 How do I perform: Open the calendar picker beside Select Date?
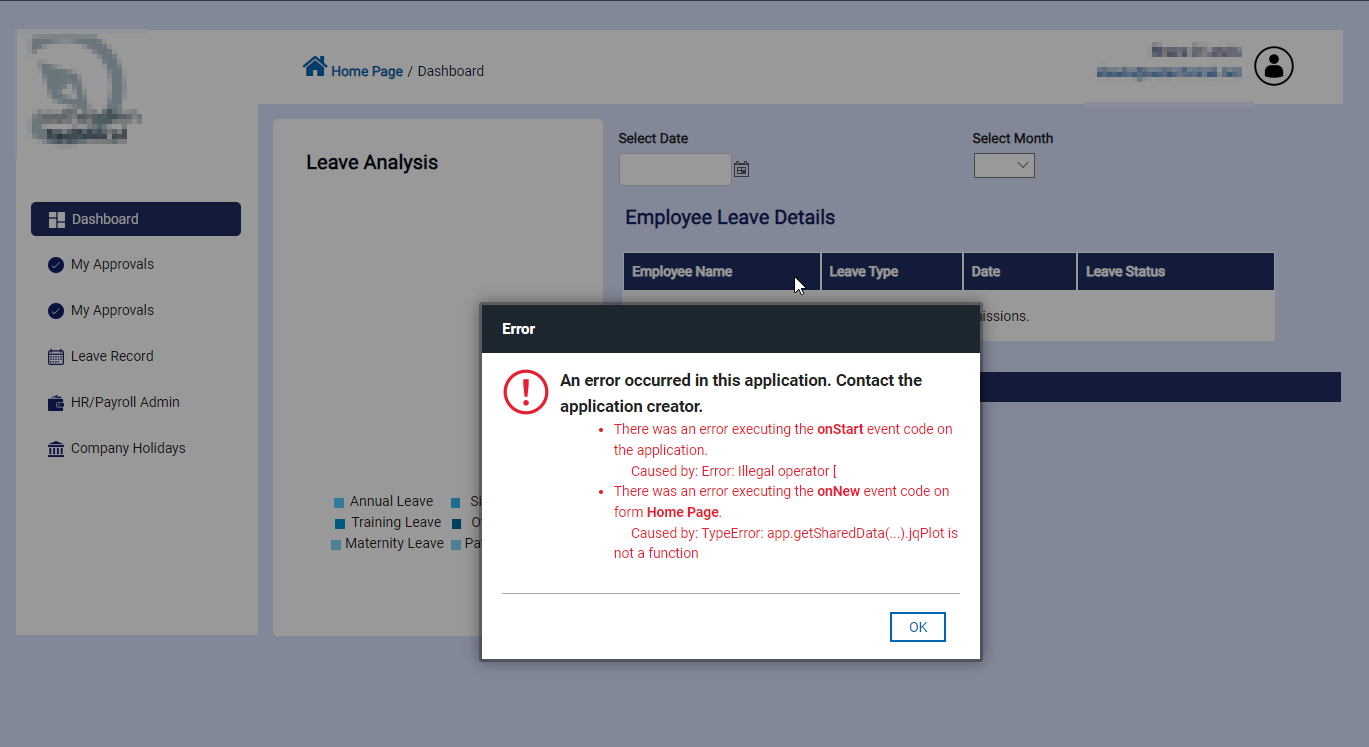click(x=741, y=169)
